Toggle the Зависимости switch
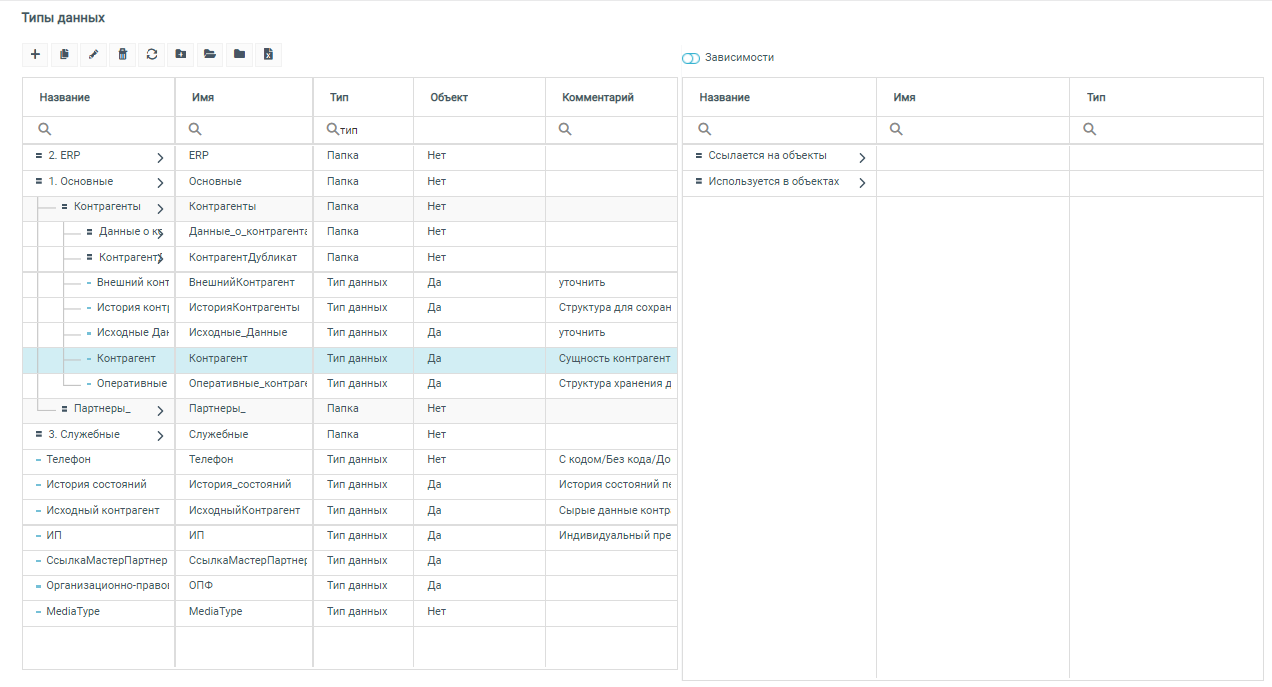Viewport: 1272px width, 687px height. 691,58
